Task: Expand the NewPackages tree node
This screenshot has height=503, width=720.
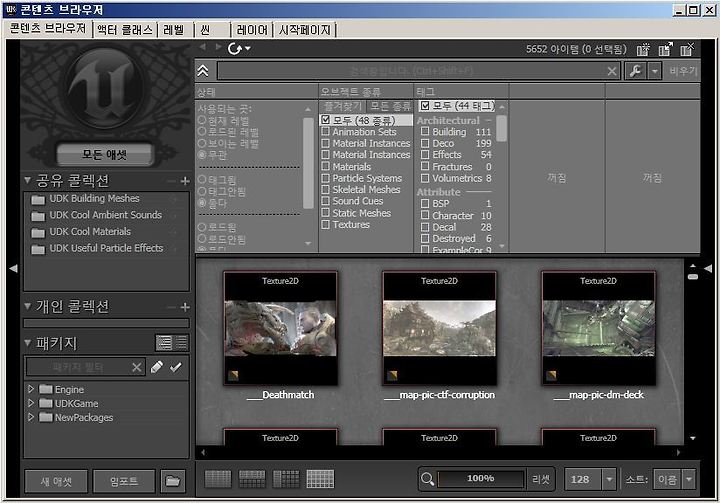Action: coord(31,417)
